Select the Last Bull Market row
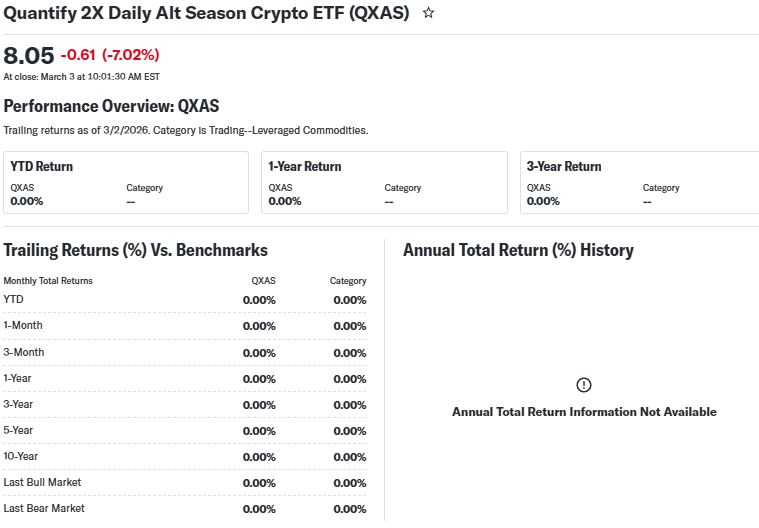Viewport: 759px width, 528px height. click(x=185, y=483)
